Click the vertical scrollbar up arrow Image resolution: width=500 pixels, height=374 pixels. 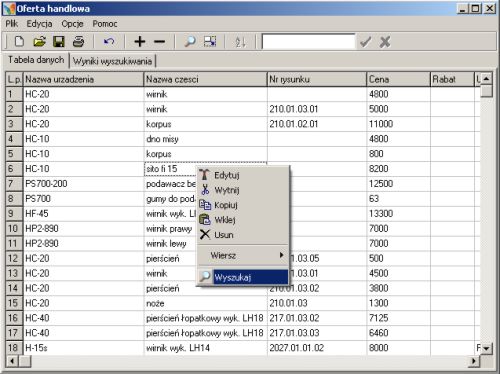pyautogui.click(x=486, y=79)
